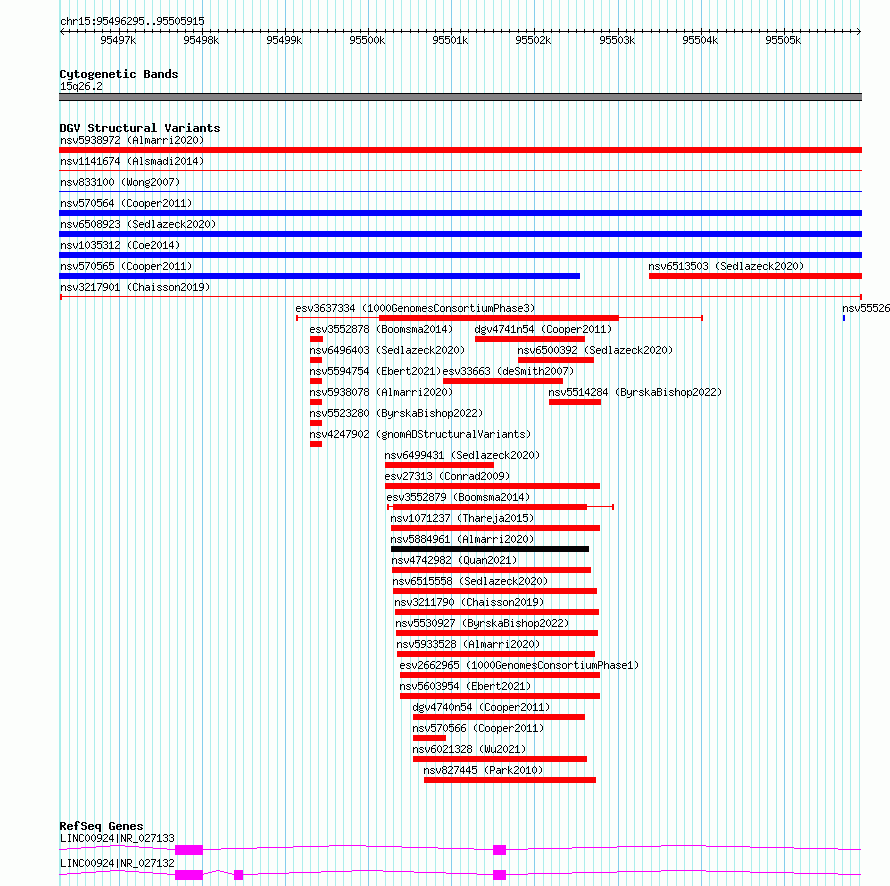The width and height of the screenshot is (890, 886).
Task: Select nsv827445 (Park2010) variant
Action: (x=483, y=770)
